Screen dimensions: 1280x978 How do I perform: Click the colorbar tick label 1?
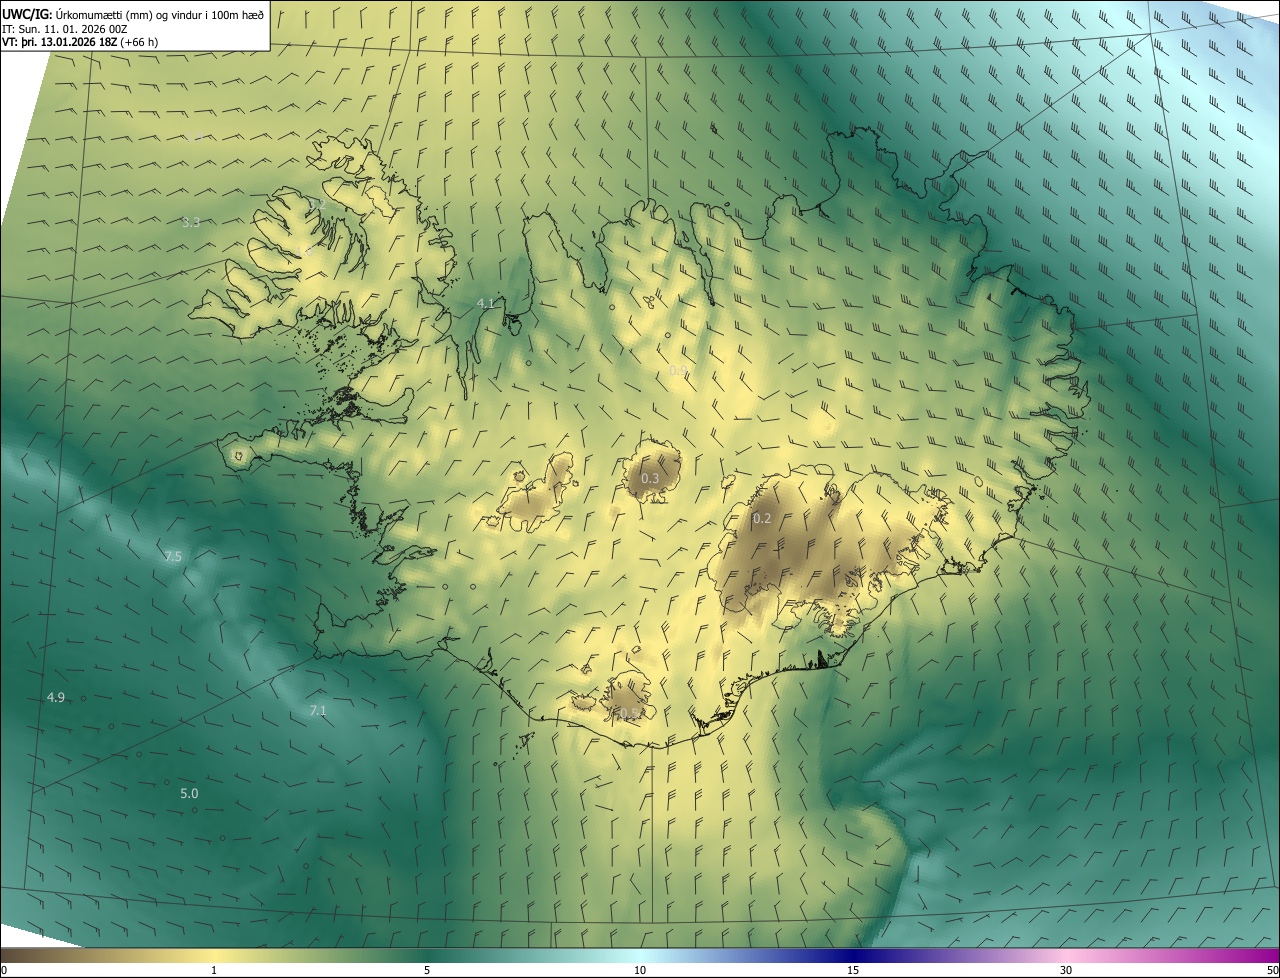point(214,970)
